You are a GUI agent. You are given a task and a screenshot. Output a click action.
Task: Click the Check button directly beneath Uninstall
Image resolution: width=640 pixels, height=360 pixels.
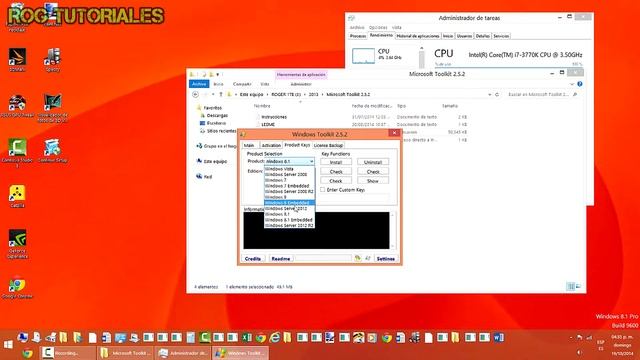point(373,172)
